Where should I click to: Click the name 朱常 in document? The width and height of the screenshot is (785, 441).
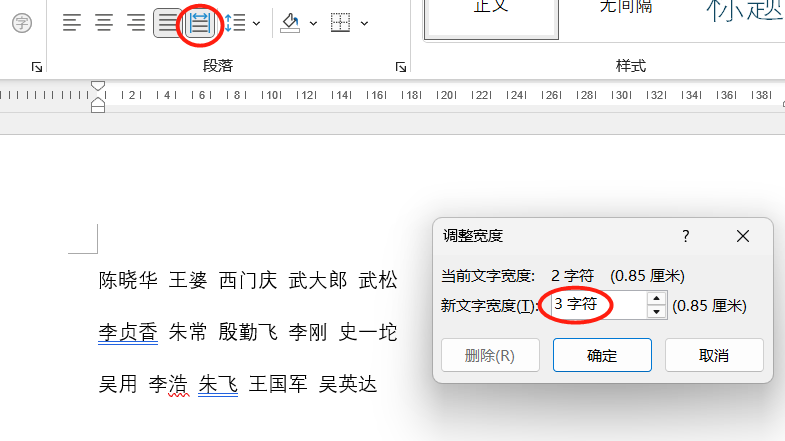click(x=188, y=332)
